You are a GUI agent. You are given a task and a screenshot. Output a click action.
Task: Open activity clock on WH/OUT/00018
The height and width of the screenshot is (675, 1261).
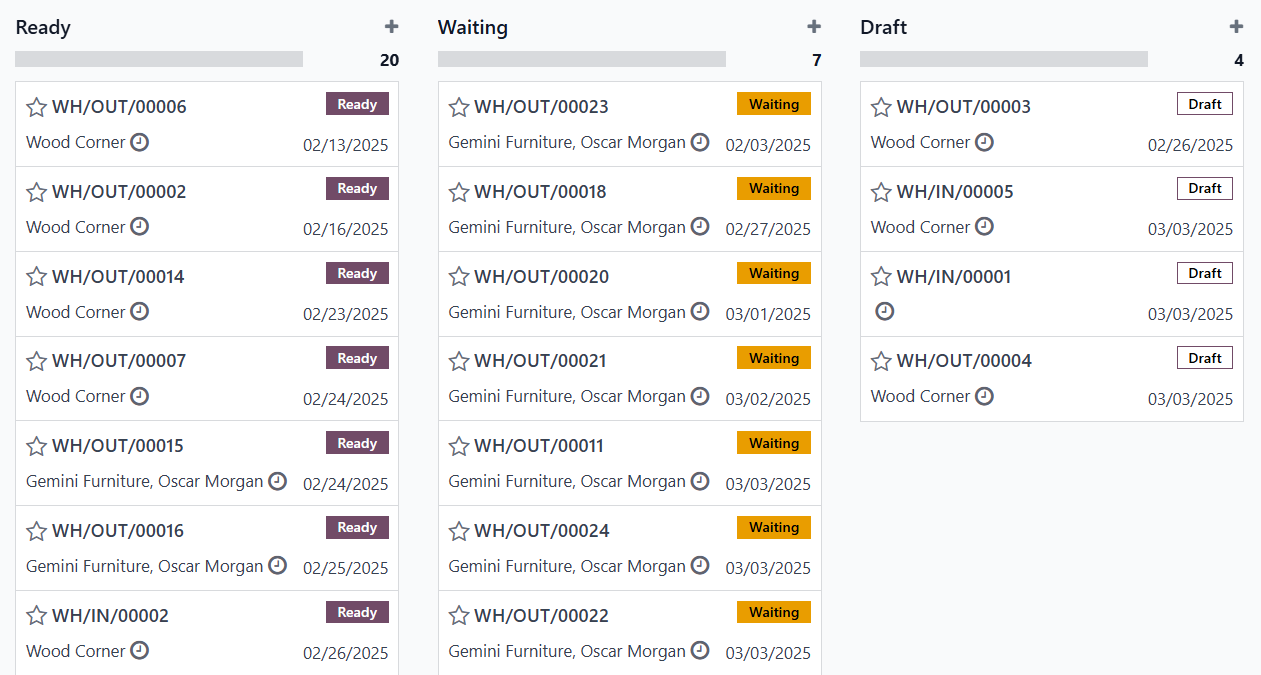click(x=700, y=227)
